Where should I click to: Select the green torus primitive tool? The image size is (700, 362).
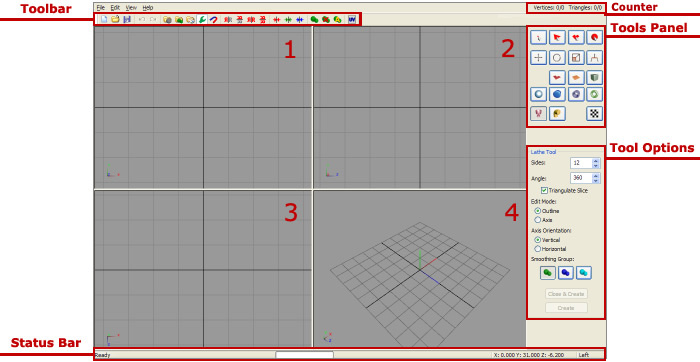coord(594,94)
